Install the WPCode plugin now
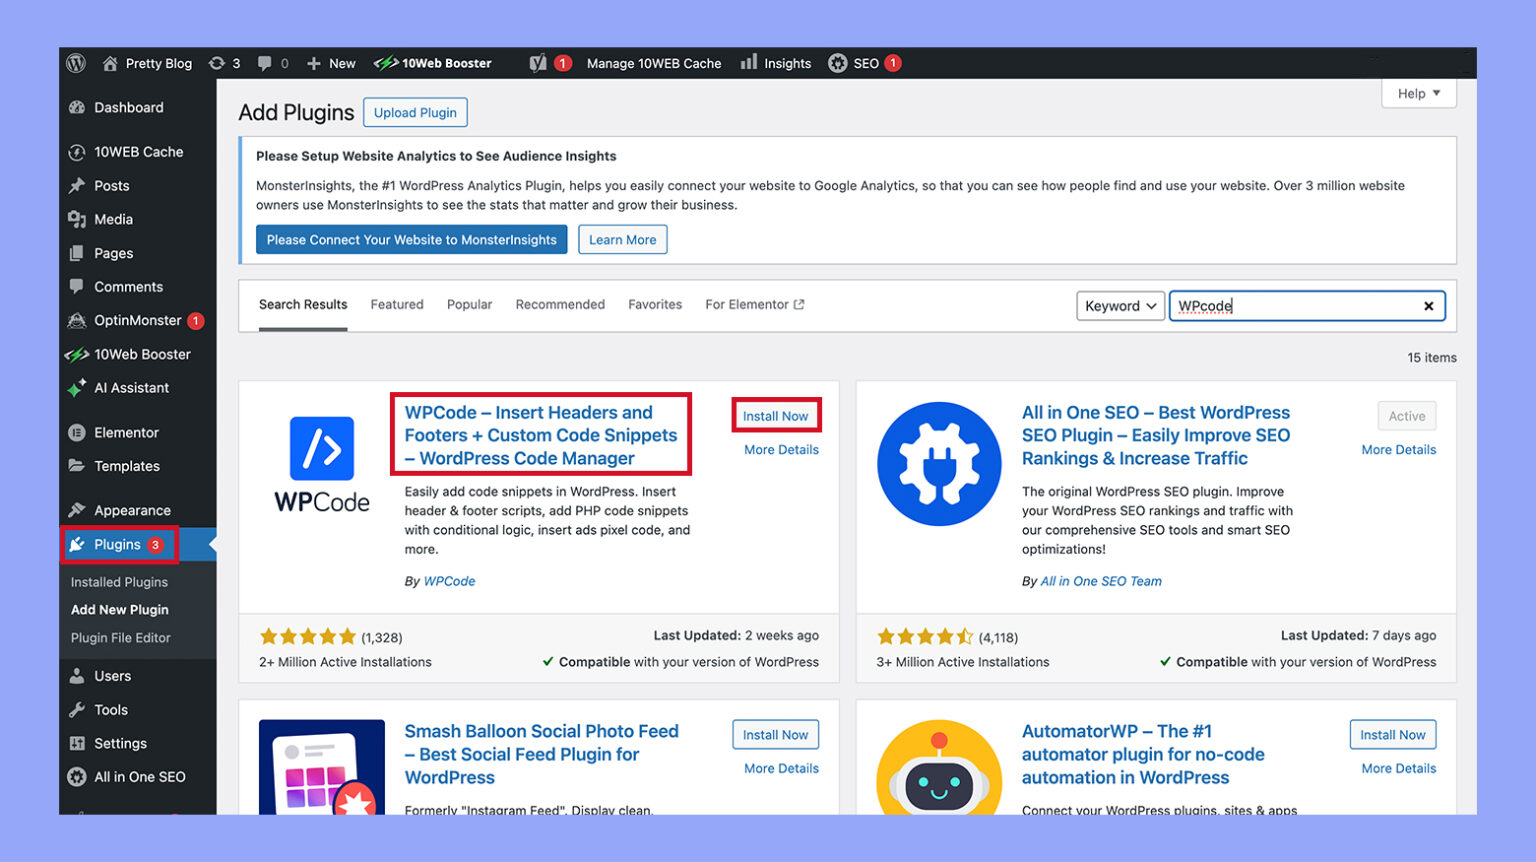This screenshot has width=1536, height=862. pyautogui.click(x=775, y=416)
